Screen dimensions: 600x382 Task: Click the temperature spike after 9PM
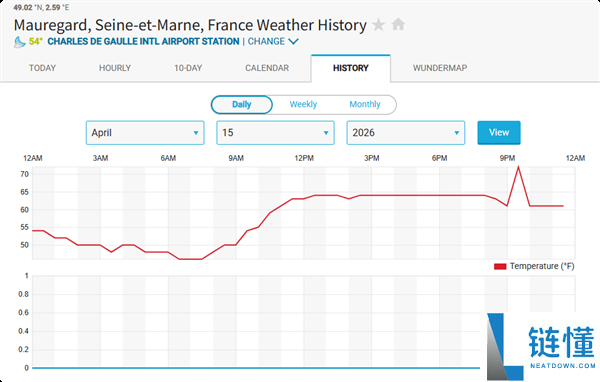coord(518,167)
